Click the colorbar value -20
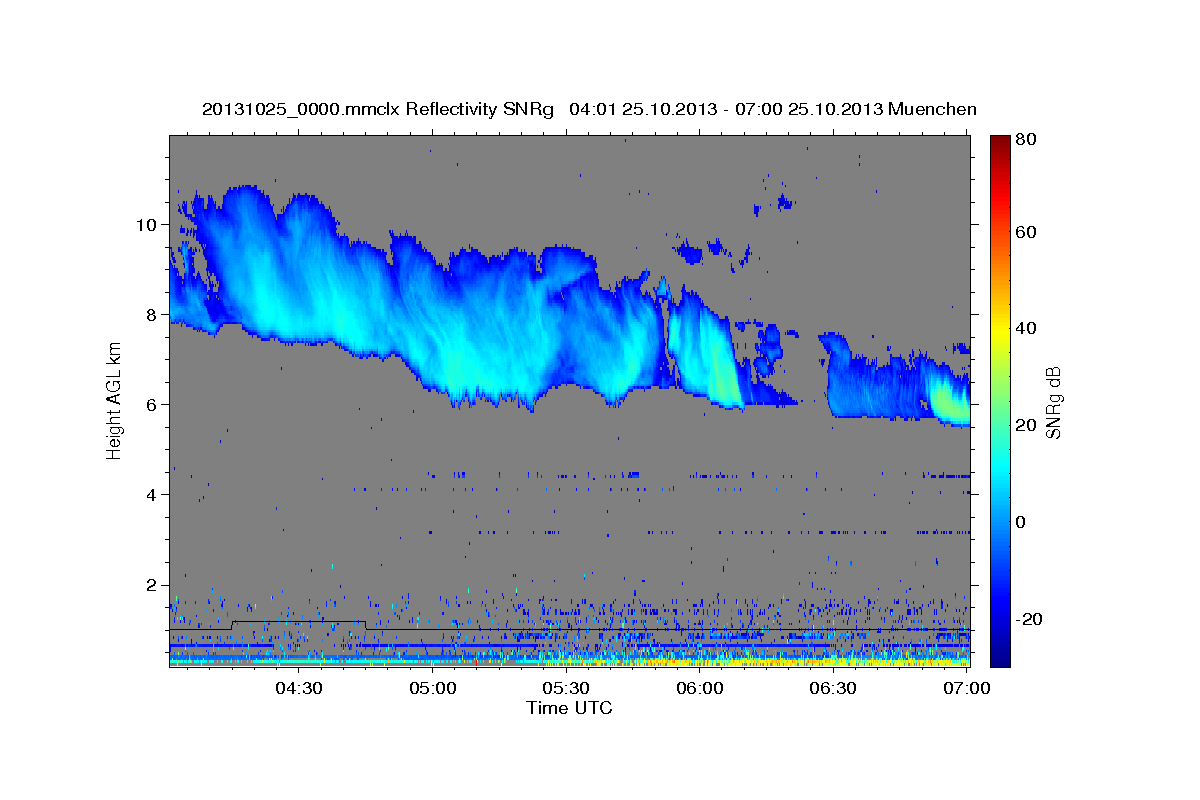 click(1028, 619)
